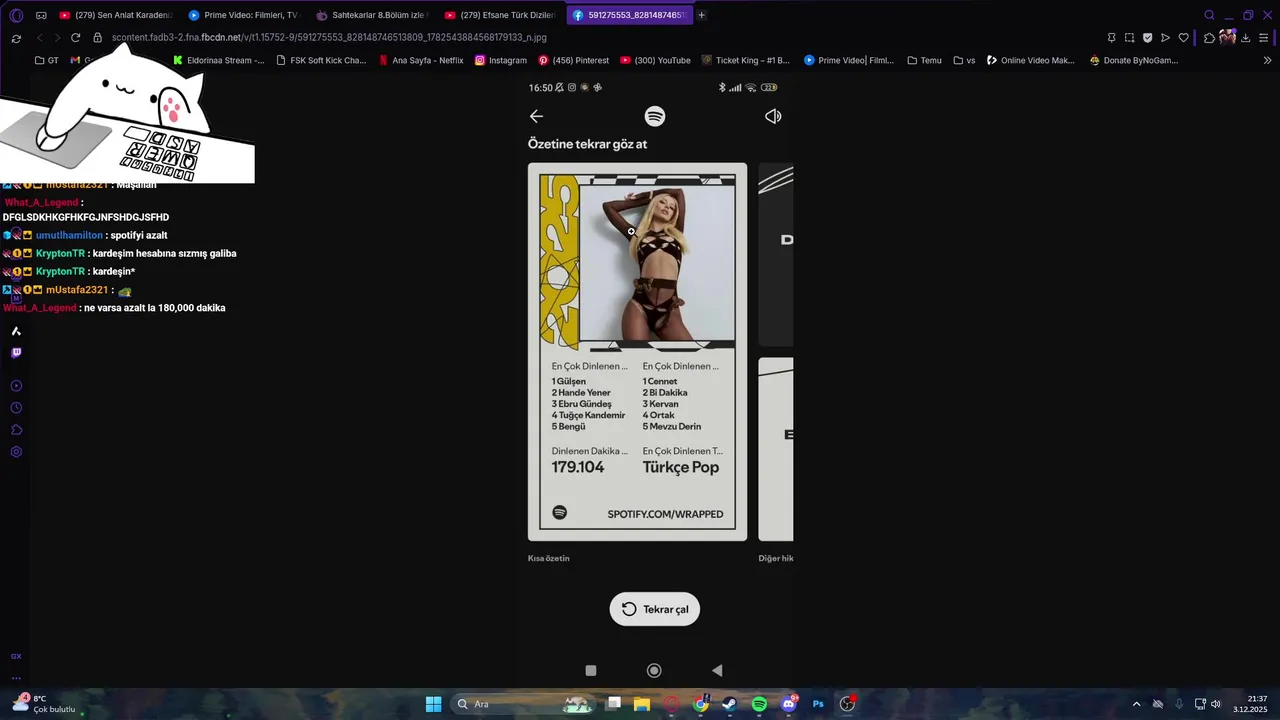Open the FSK Soft Kick Cha... bookmark

320,60
